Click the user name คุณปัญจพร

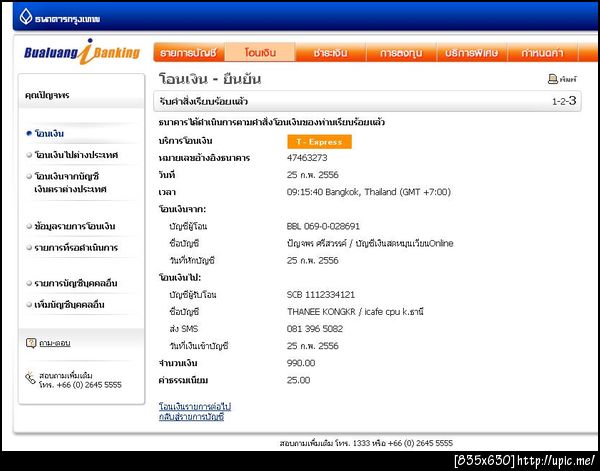click(x=47, y=95)
